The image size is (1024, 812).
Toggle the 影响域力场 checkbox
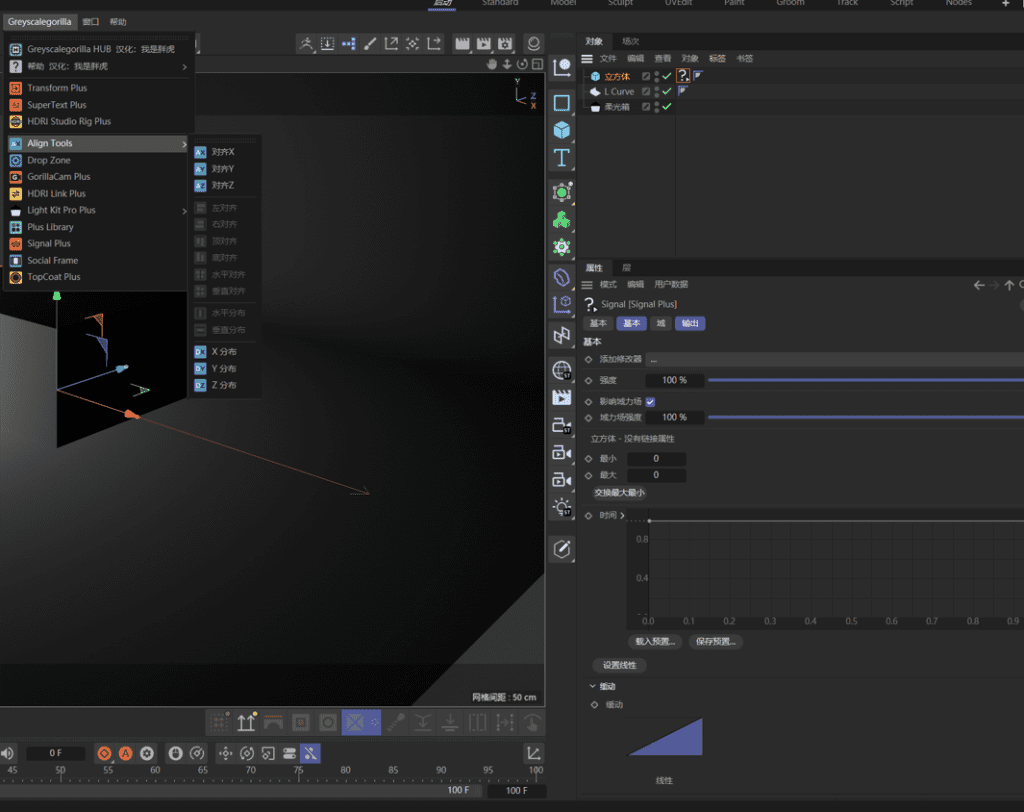point(650,402)
